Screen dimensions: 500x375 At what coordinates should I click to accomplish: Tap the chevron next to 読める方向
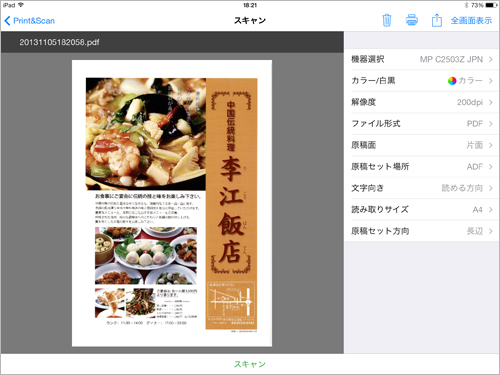coord(491,188)
